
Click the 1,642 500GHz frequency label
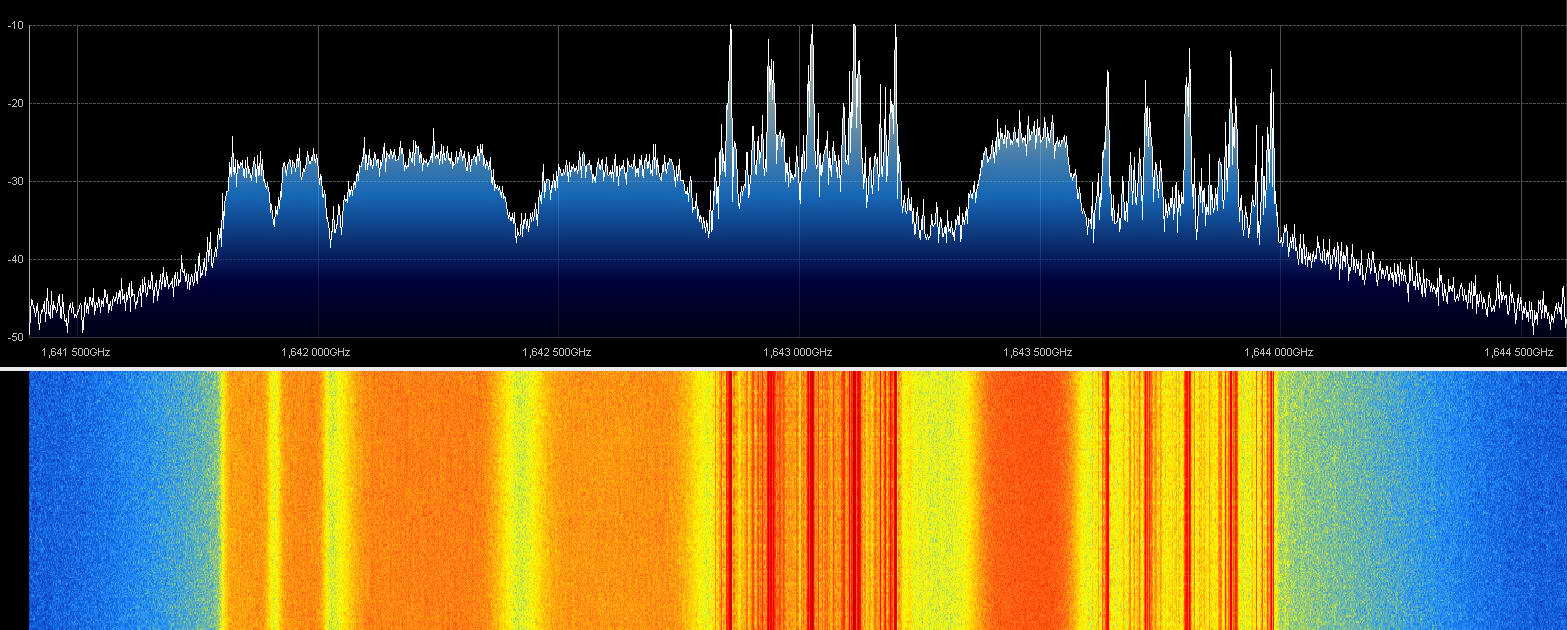(x=557, y=352)
